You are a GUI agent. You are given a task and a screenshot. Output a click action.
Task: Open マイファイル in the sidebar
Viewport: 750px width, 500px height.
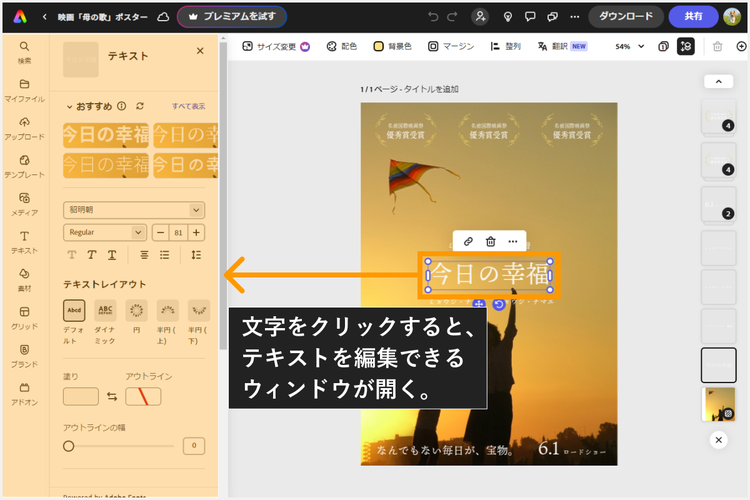coord(24,90)
